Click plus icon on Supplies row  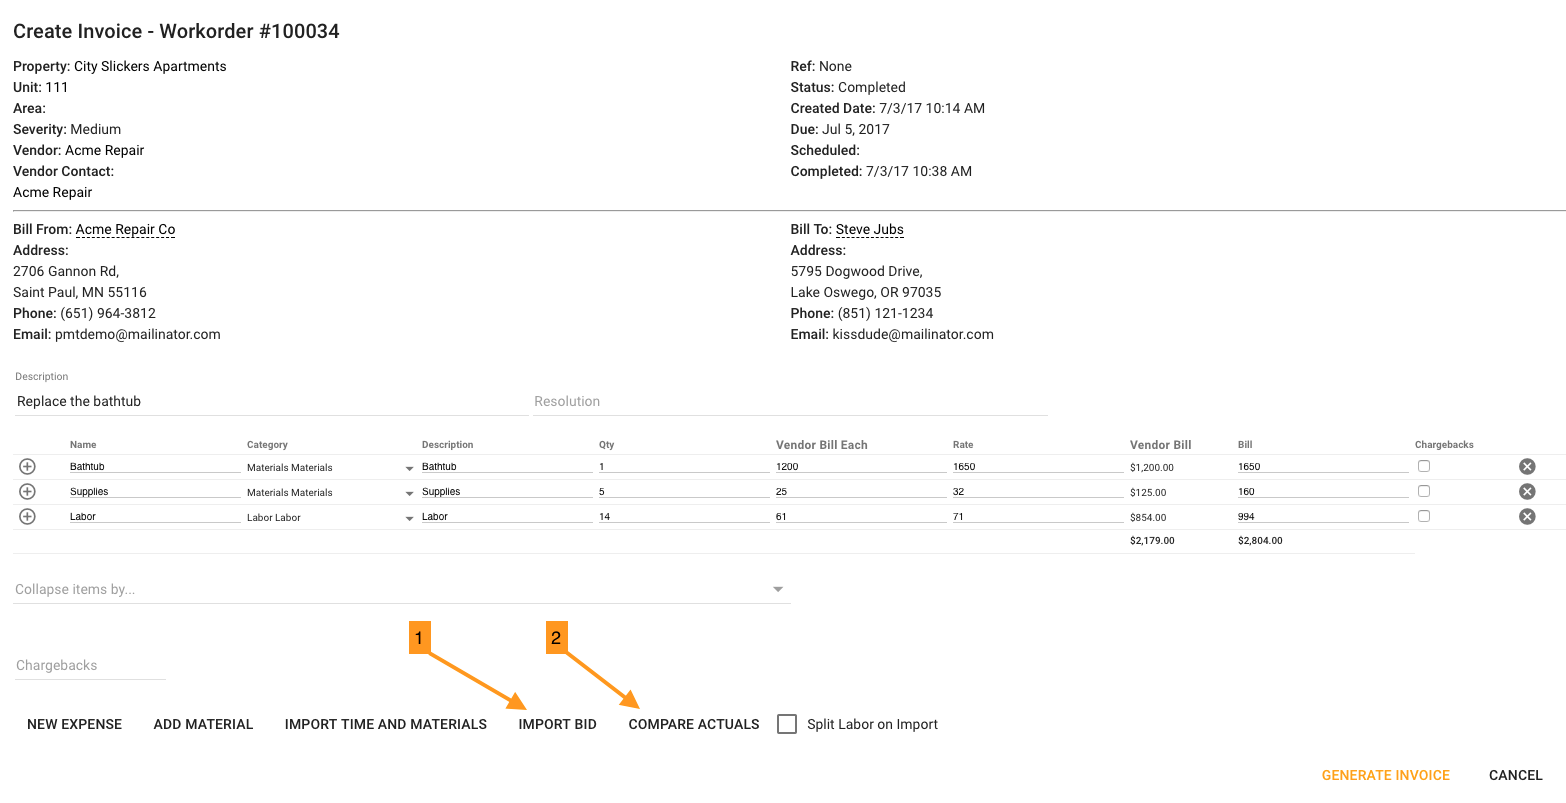(x=27, y=492)
